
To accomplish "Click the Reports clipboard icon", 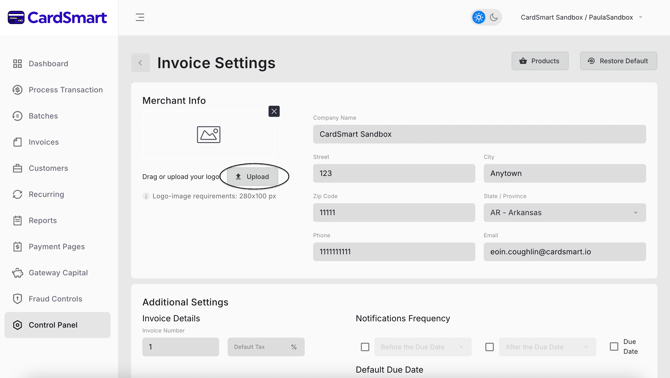I will point(18,220).
